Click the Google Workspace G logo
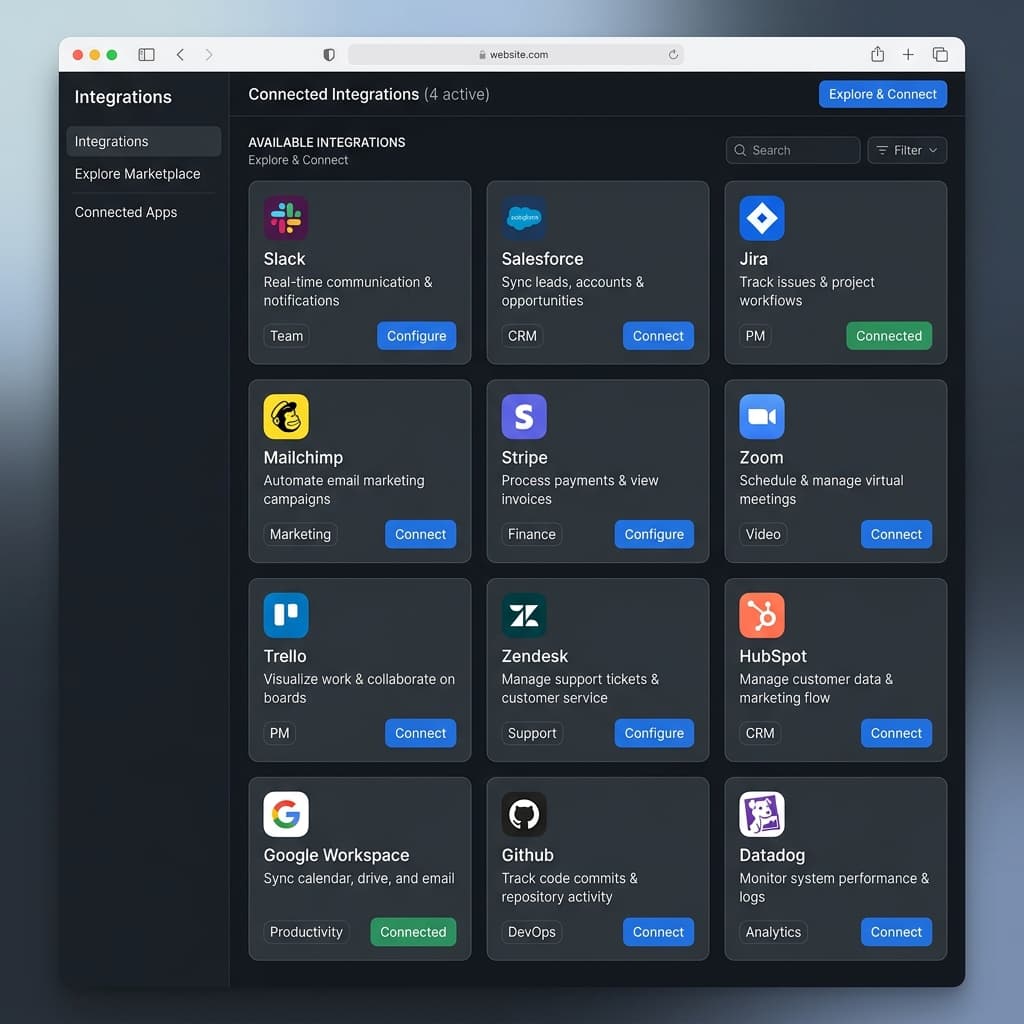The height and width of the screenshot is (1024, 1024). click(x=286, y=814)
